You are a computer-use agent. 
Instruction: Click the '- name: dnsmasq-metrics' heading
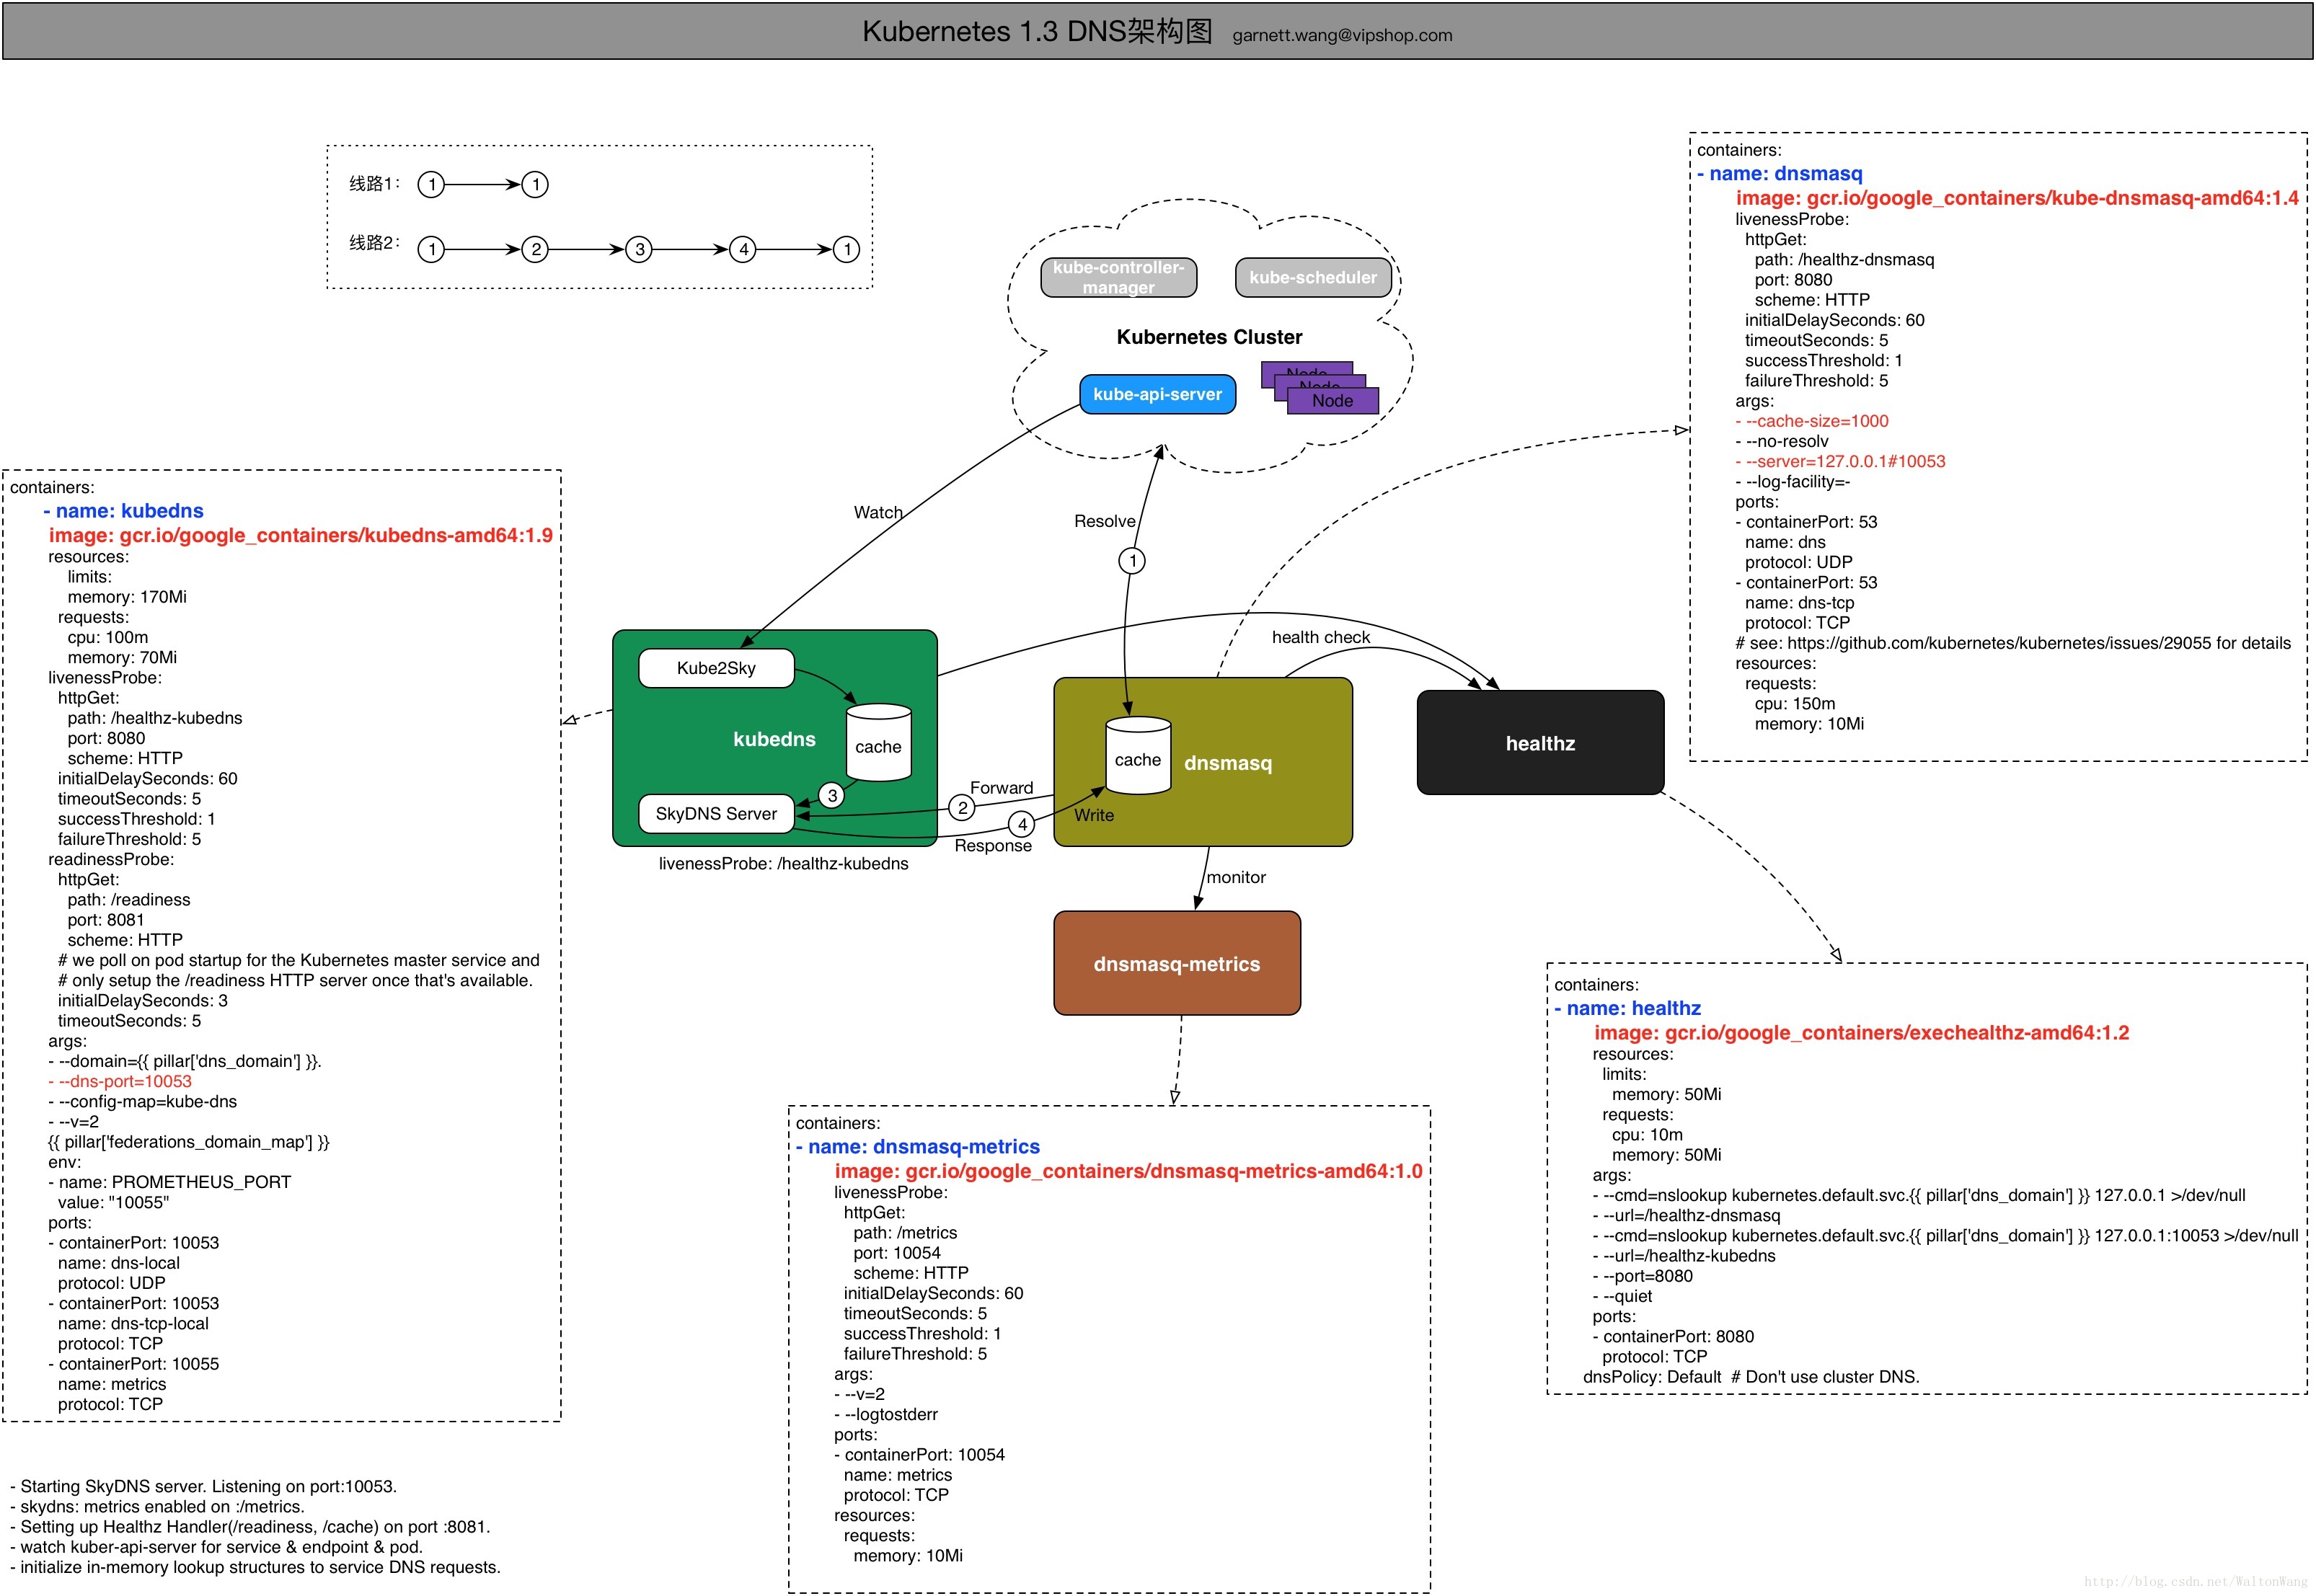tap(918, 1147)
